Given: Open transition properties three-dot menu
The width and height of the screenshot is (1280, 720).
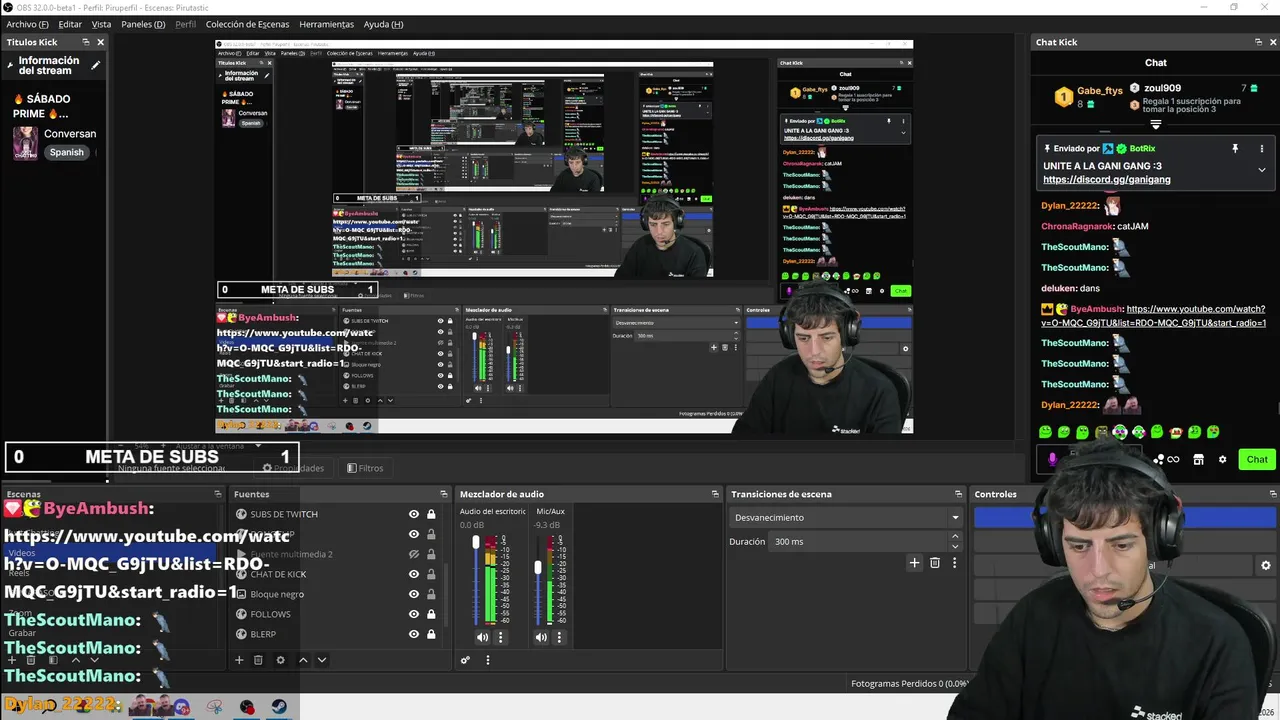Looking at the screenshot, I should [954, 563].
